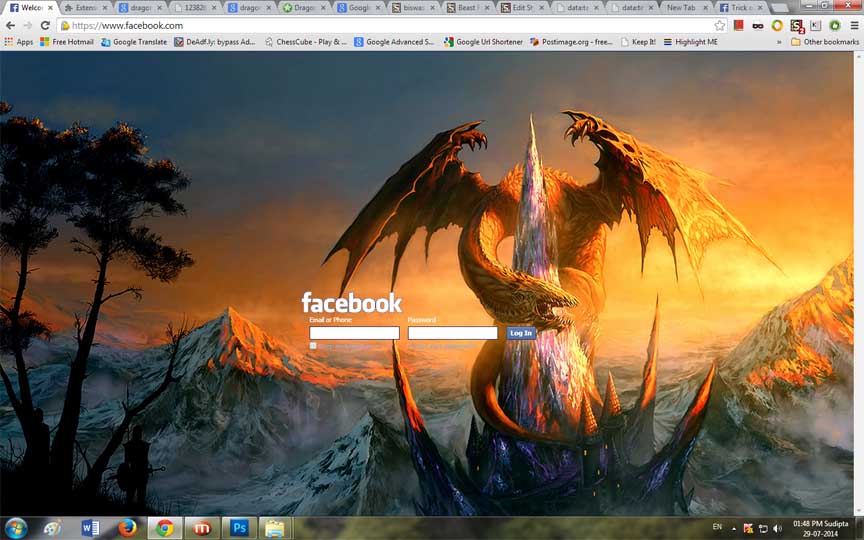This screenshot has width=864, height=540.
Task: Click the Action Center flag icon
Action: point(748,528)
